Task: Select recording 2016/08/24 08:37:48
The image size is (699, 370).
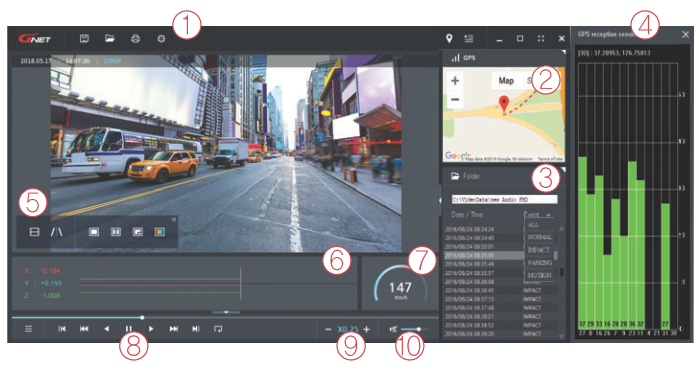Action: (500, 308)
